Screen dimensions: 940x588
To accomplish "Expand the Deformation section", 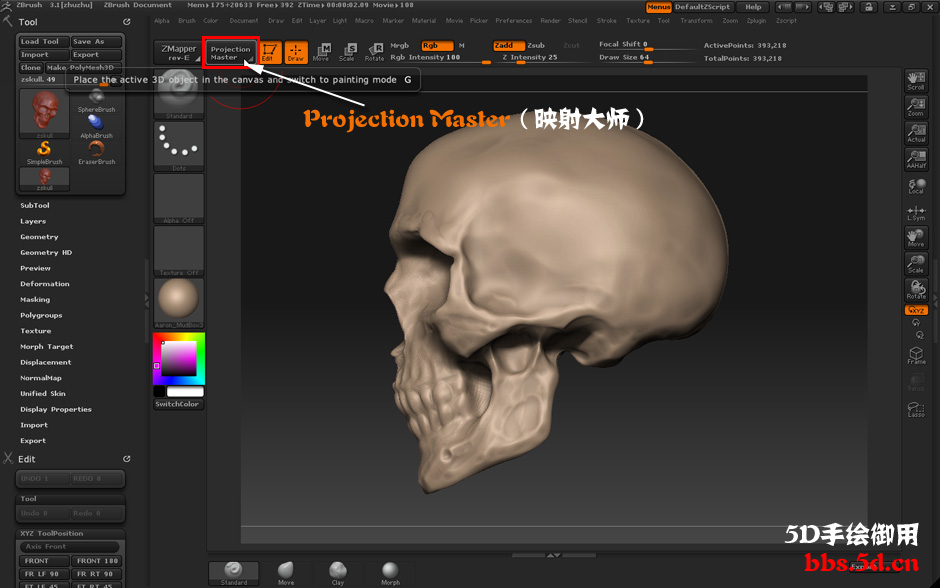I will (x=45, y=284).
